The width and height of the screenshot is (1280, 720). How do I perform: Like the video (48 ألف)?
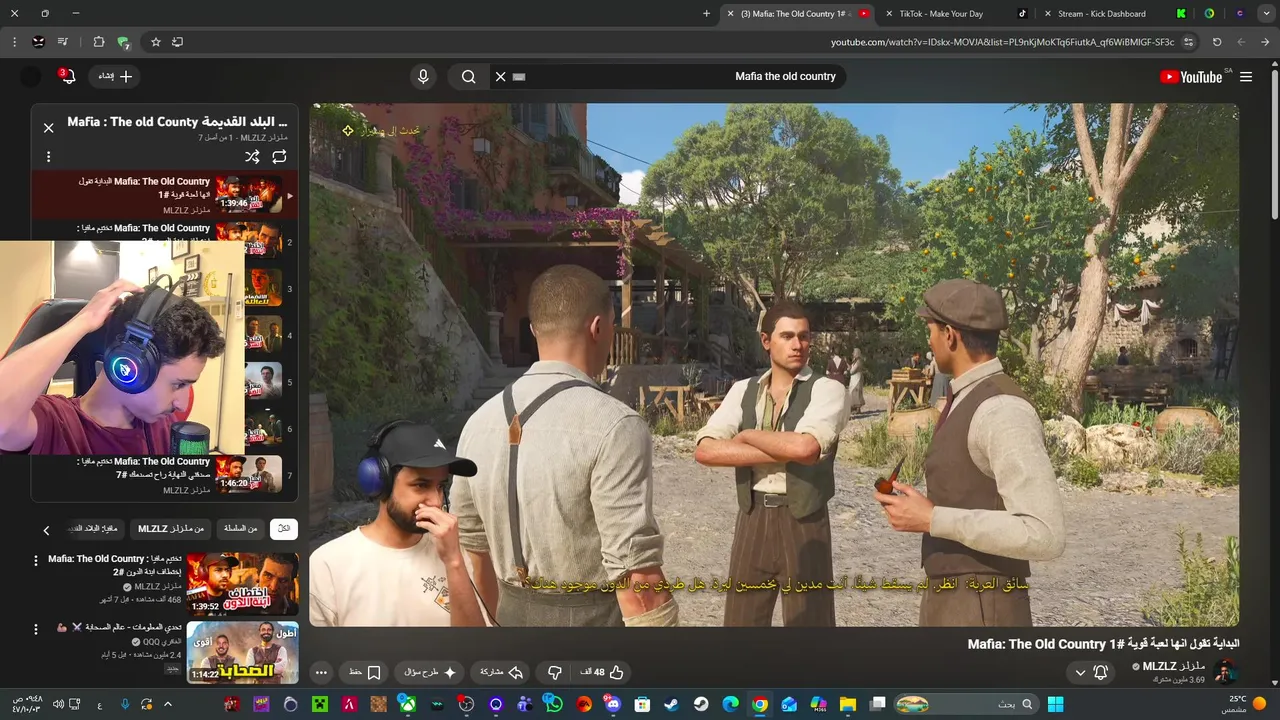coord(602,673)
